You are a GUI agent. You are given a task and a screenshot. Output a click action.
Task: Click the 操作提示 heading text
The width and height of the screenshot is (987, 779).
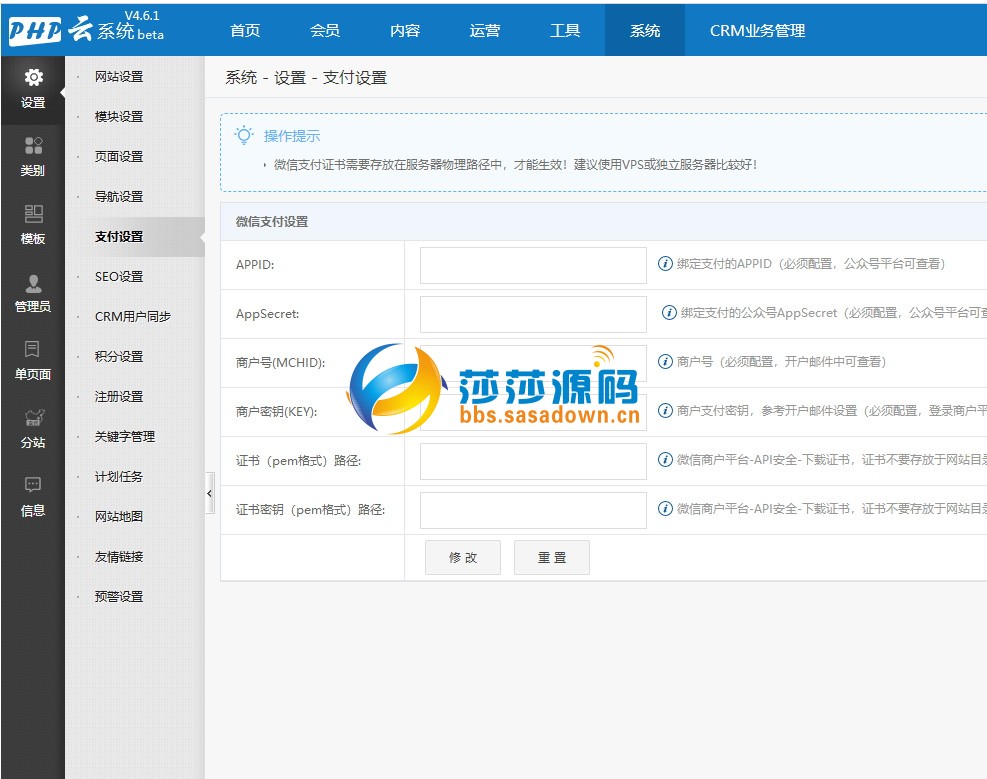[x=291, y=136]
